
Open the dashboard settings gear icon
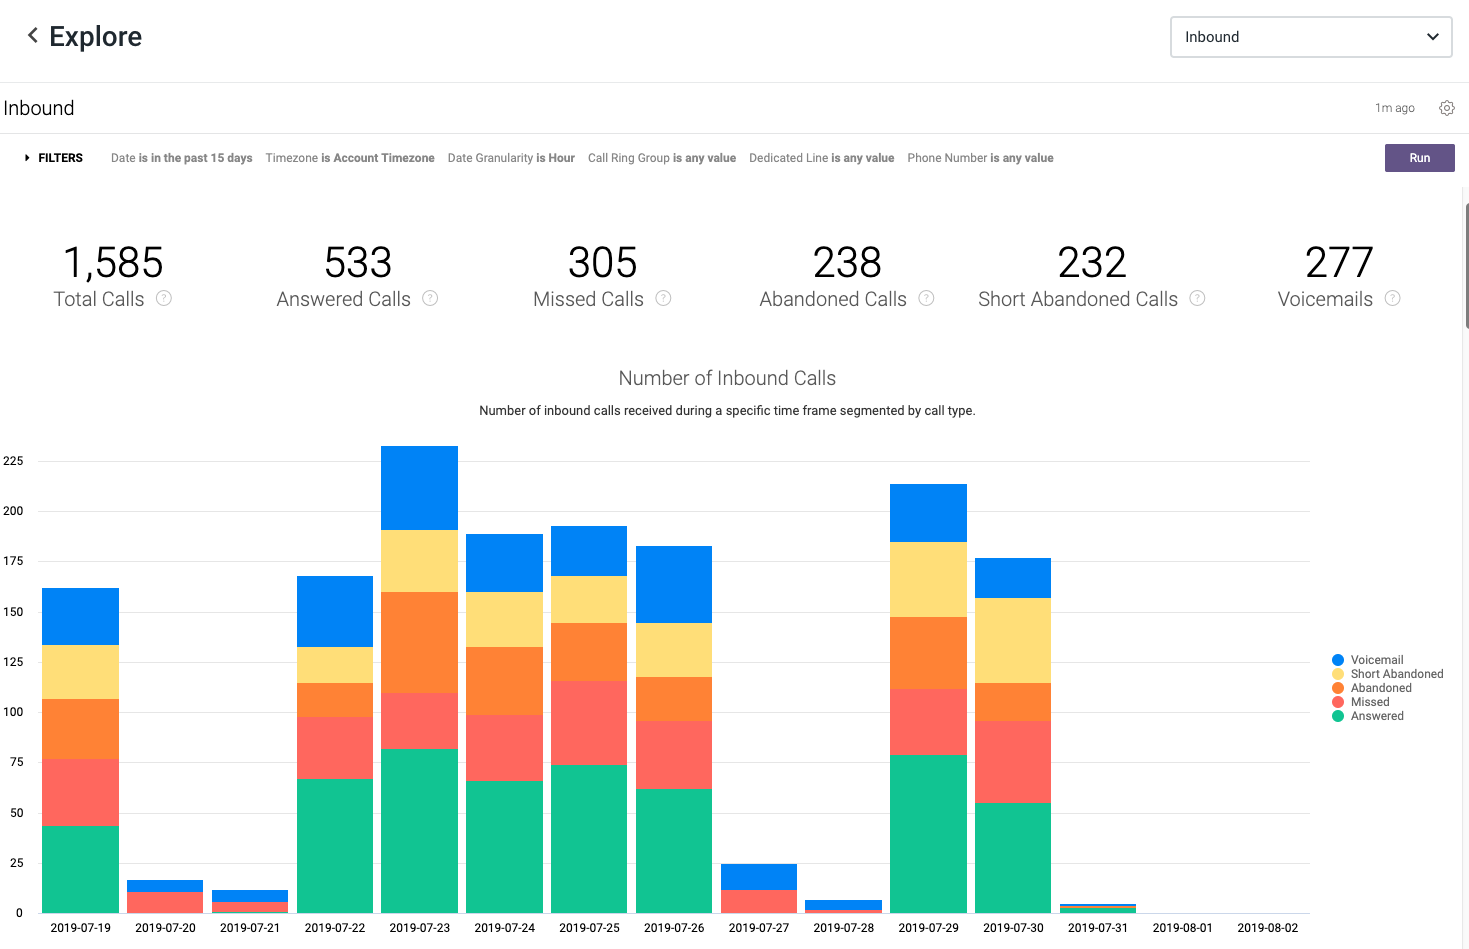coord(1447,108)
